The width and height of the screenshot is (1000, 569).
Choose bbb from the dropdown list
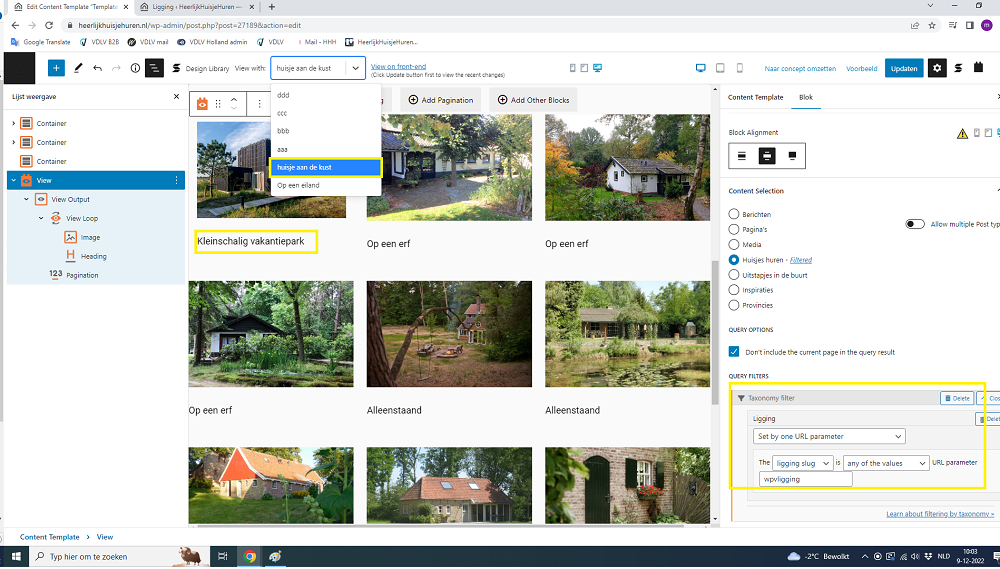coord(325,131)
